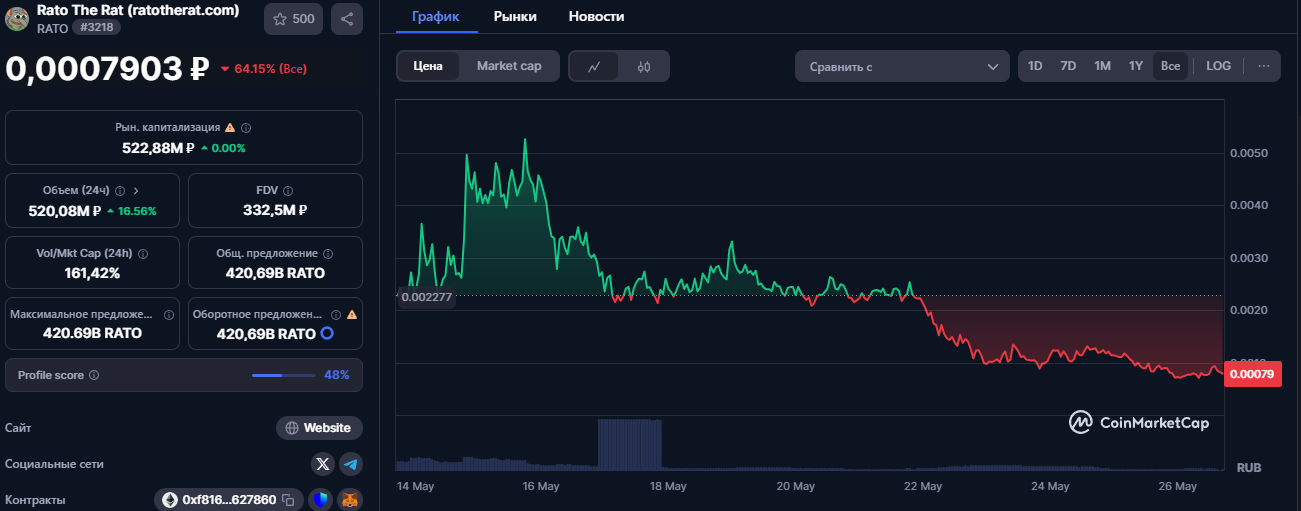Open info icon beside Объем (24ч)
The width and height of the screenshot is (1301, 511).
120,190
